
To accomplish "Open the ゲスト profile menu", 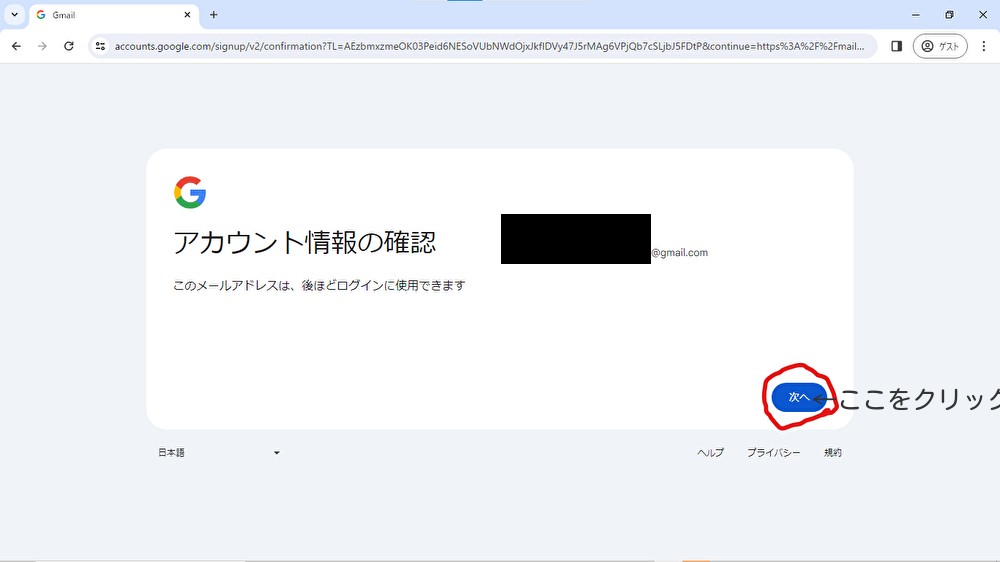I will point(940,46).
